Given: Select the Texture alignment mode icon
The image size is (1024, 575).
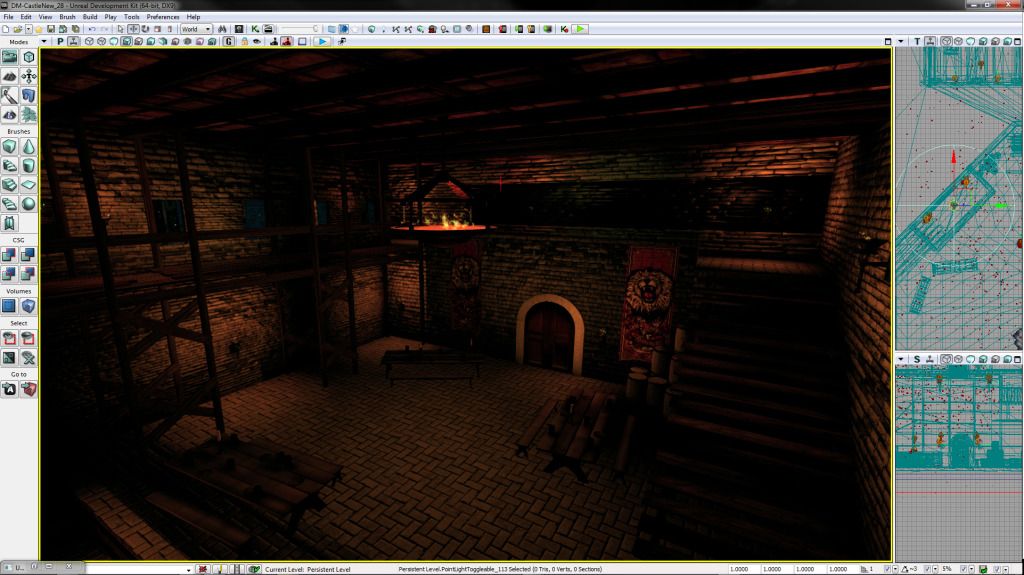Looking at the screenshot, I should point(29,76).
